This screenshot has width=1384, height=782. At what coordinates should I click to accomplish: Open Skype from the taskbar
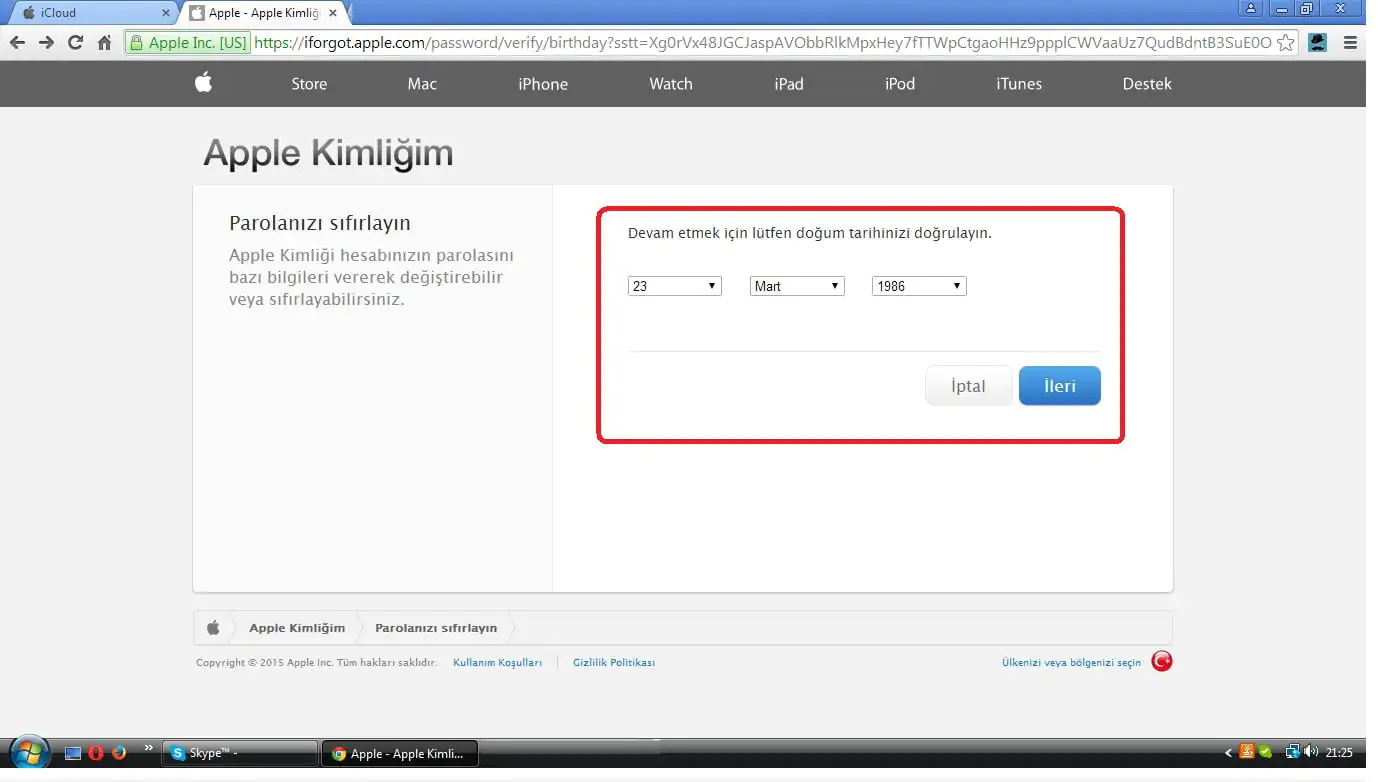click(x=238, y=752)
